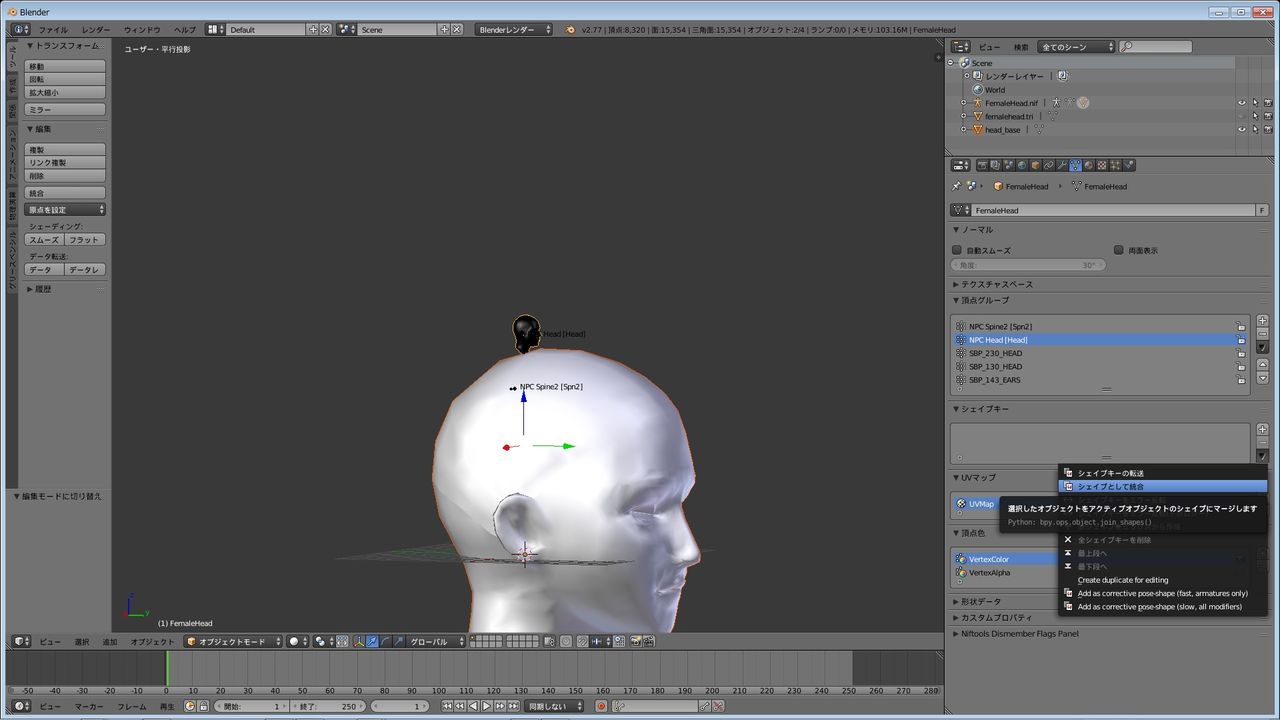The width and height of the screenshot is (1280, 720).
Task: Expand FemaleHead.nif tree node in outliner
Action: point(964,103)
